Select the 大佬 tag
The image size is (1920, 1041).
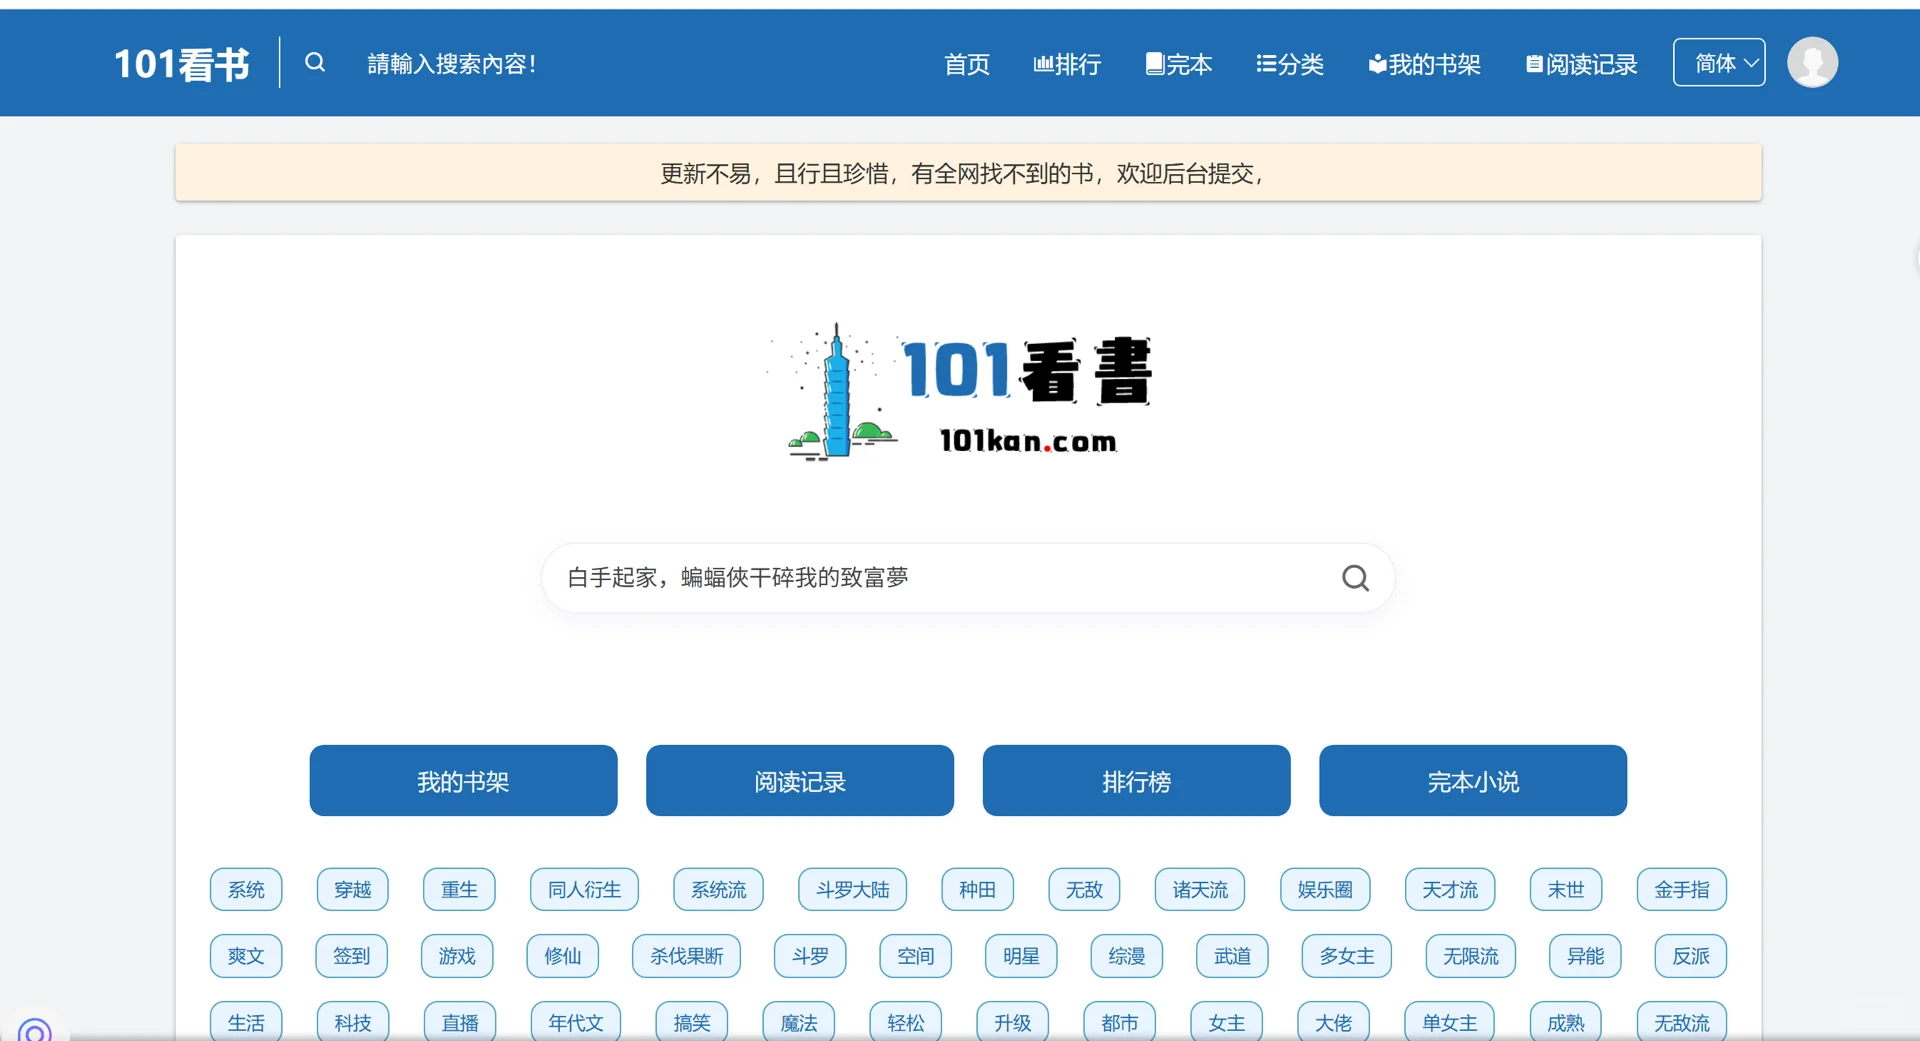click(x=1334, y=1022)
